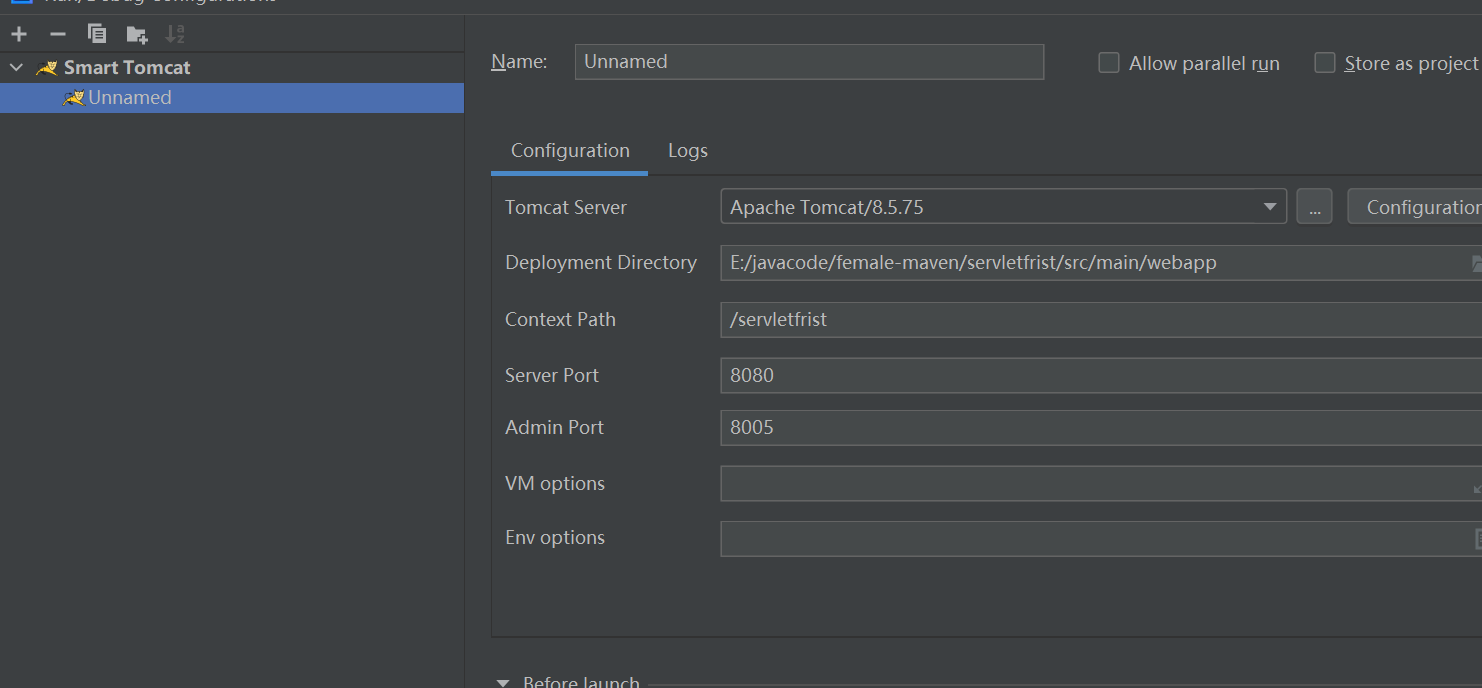Screen dimensions: 1482x688
Task: Click the Tomcat icon beside Smart Tomcat
Action: point(47,68)
